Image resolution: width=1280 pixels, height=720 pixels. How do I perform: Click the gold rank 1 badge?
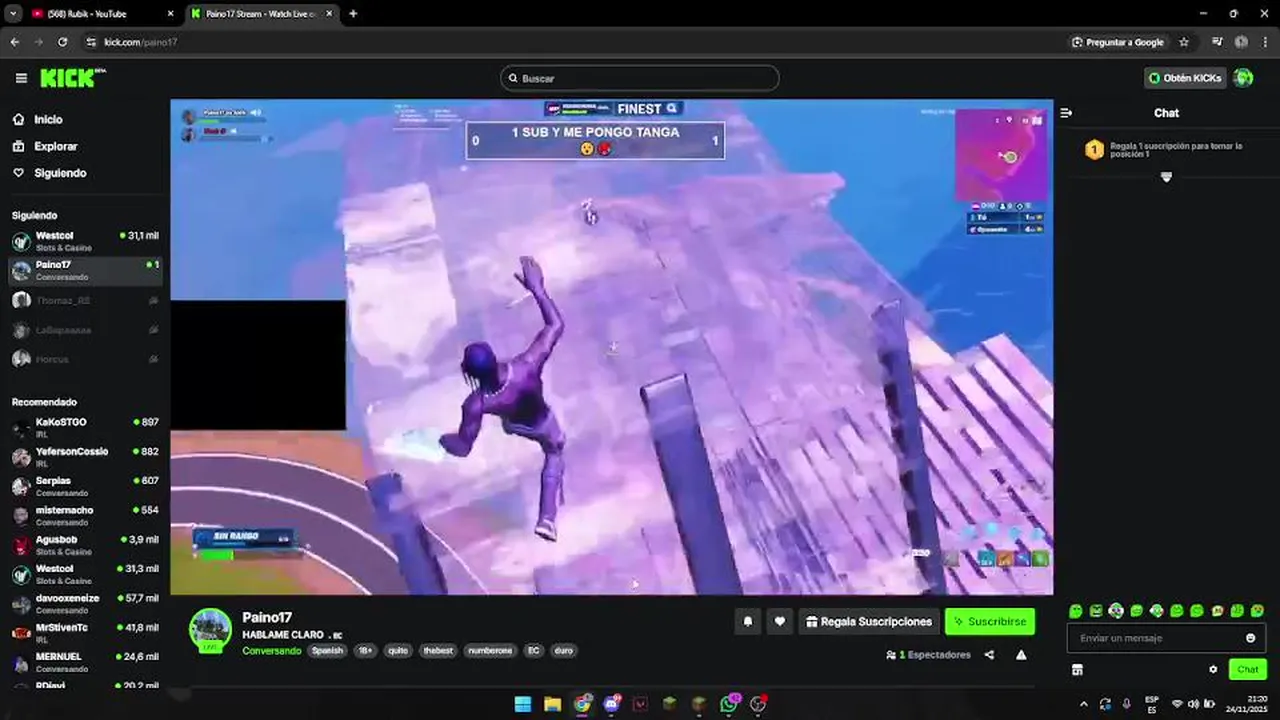1094,150
